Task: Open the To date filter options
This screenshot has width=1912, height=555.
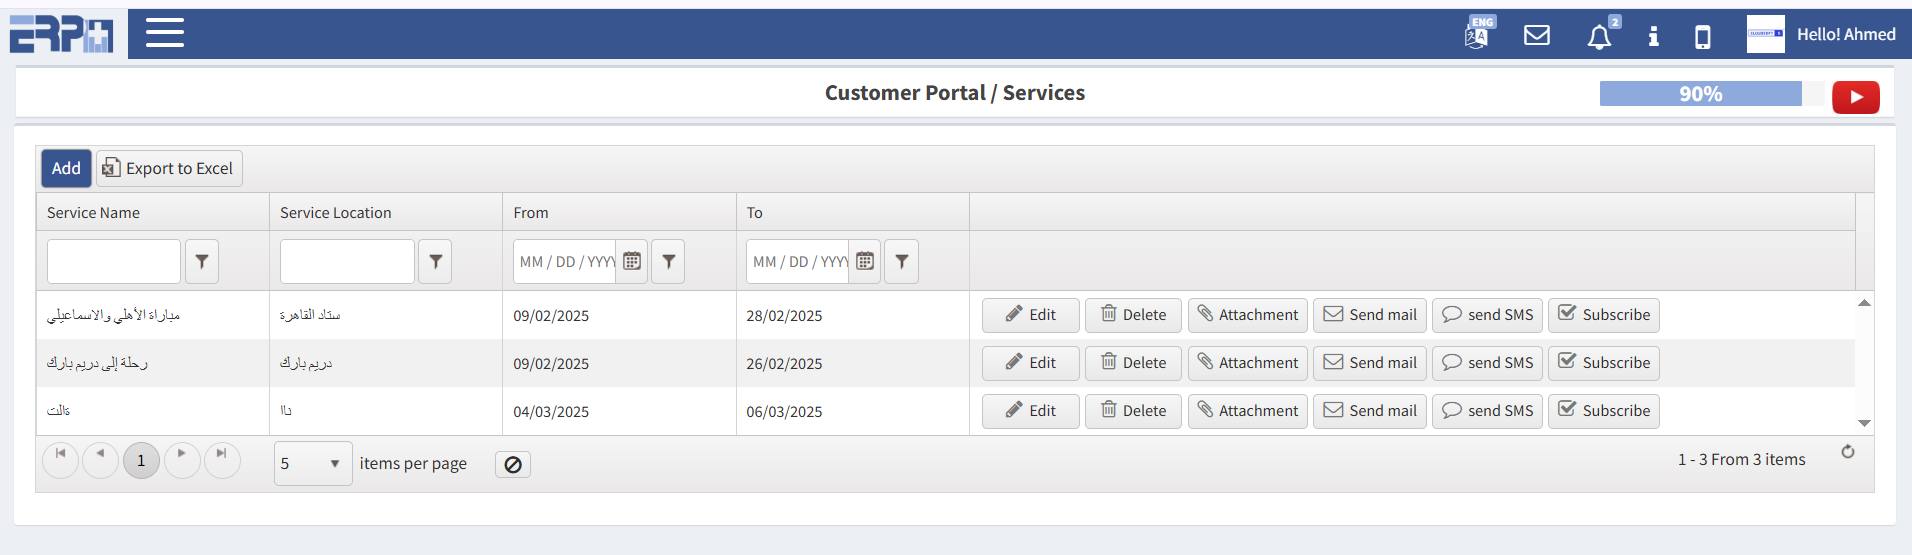Action: click(901, 262)
